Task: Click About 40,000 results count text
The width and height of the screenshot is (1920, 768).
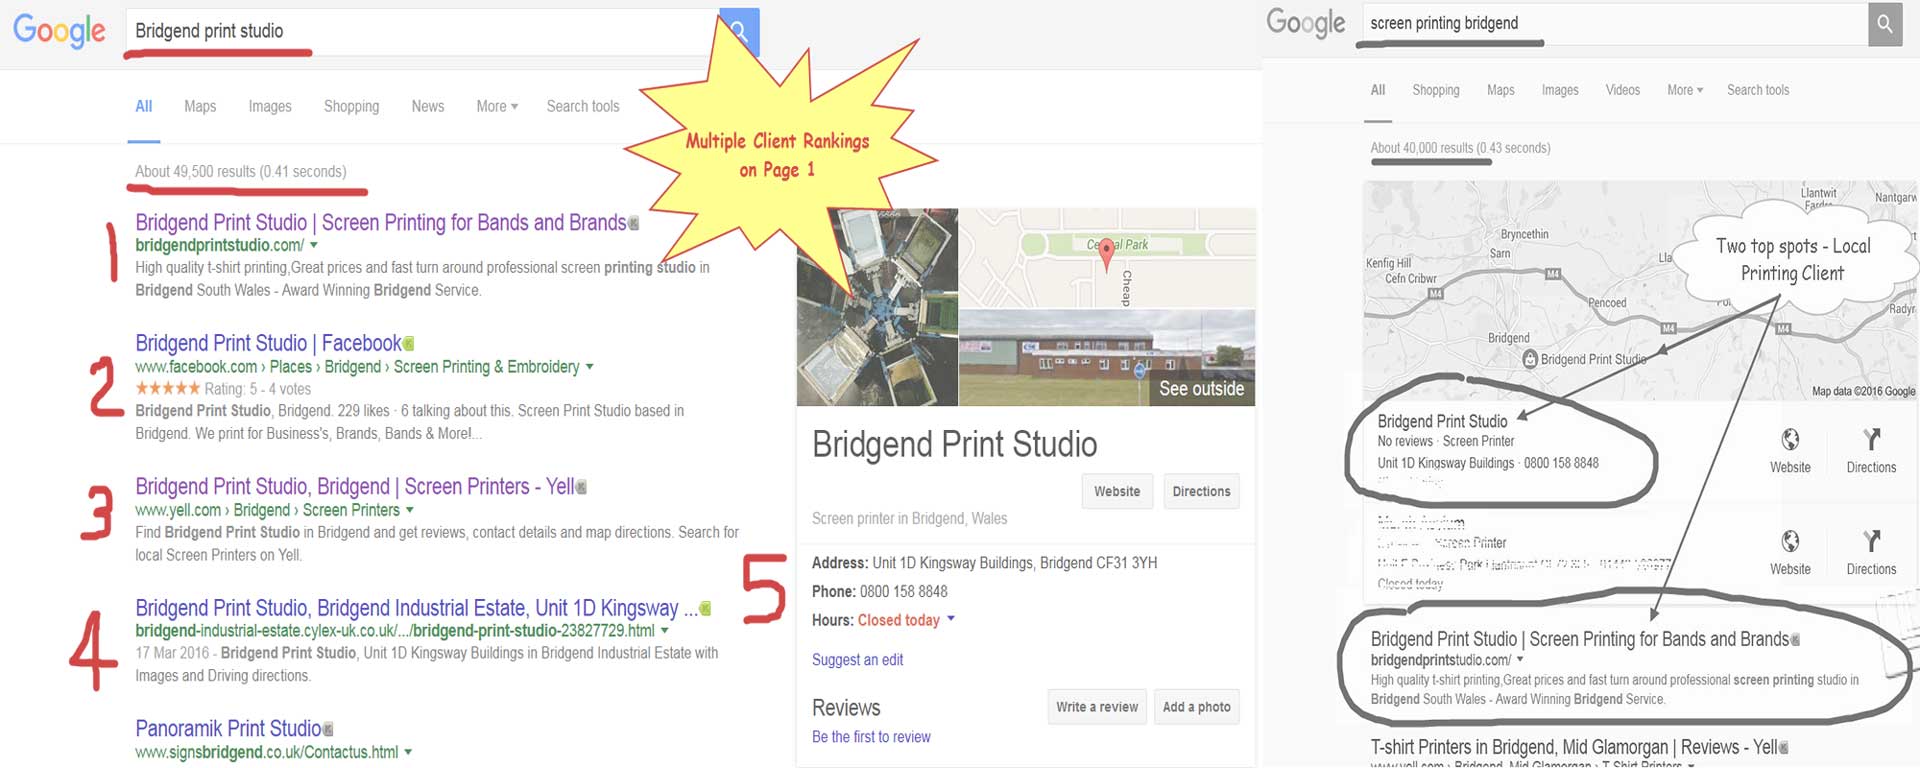Action: tap(1460, 148)
